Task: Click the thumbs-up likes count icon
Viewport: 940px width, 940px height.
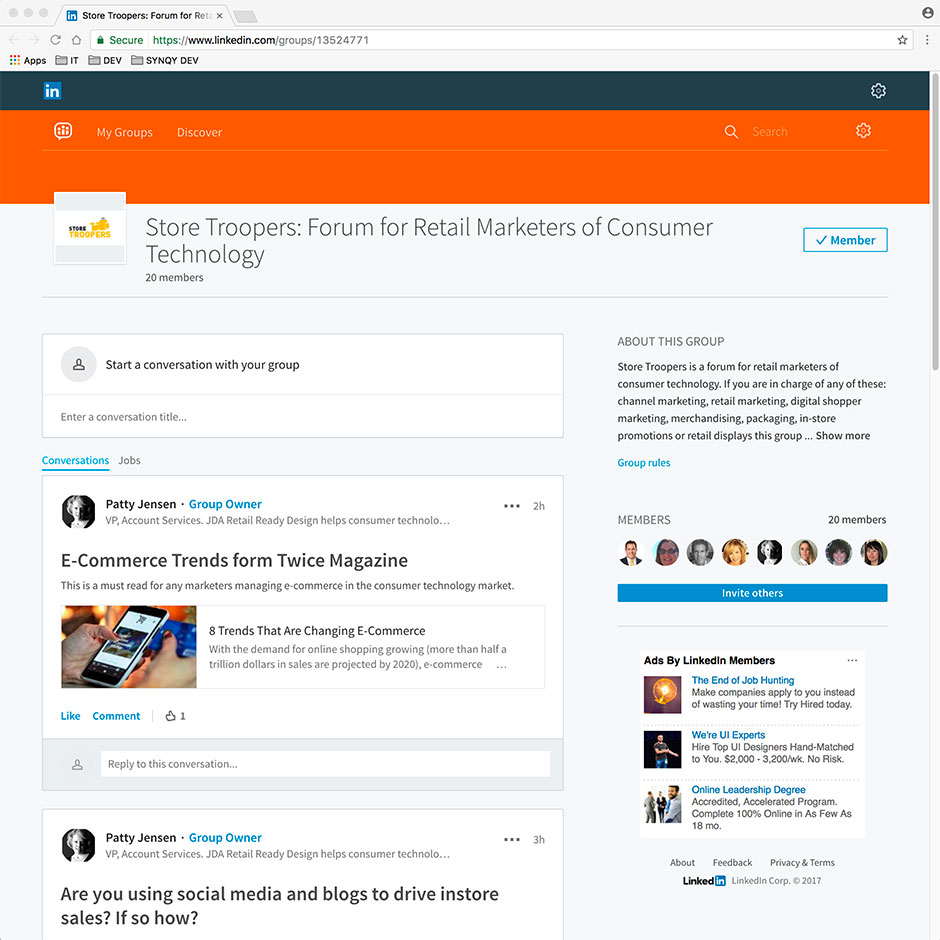Action: pyautogui.click(x=170, y=716)
